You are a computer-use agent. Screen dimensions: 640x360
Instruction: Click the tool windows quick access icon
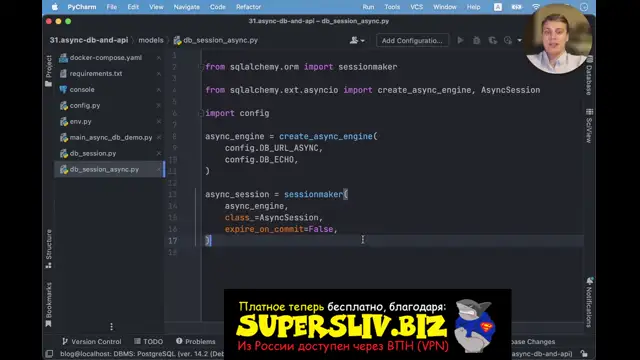tap(49, 353)
